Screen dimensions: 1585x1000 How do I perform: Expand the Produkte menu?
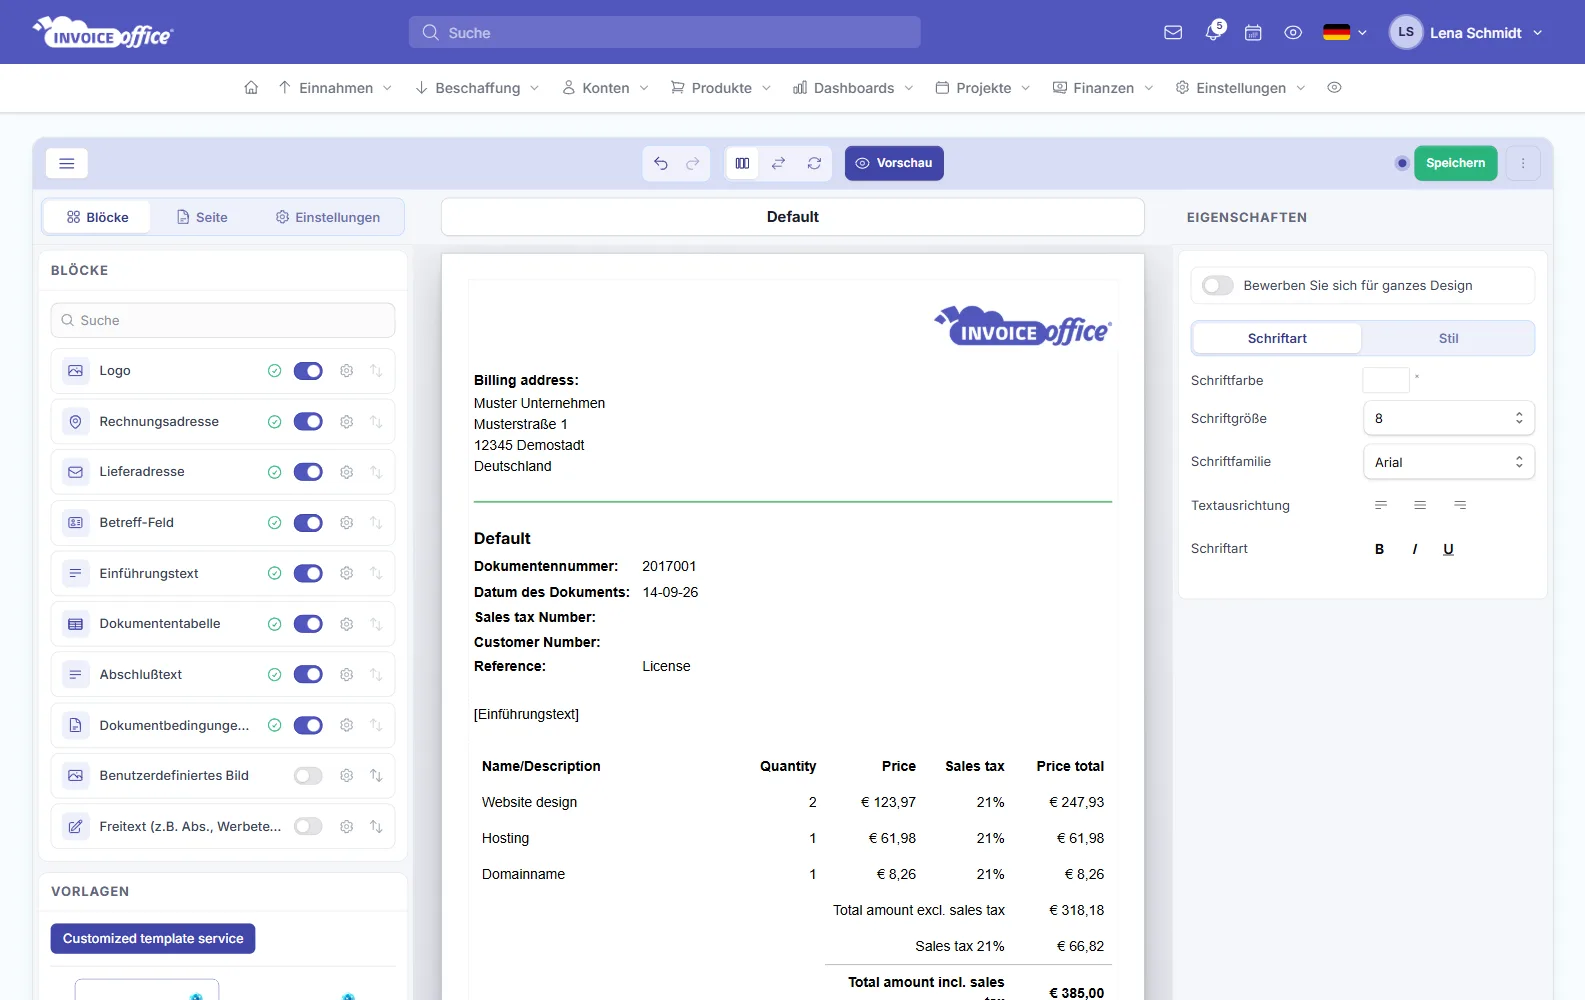[721, 88]
